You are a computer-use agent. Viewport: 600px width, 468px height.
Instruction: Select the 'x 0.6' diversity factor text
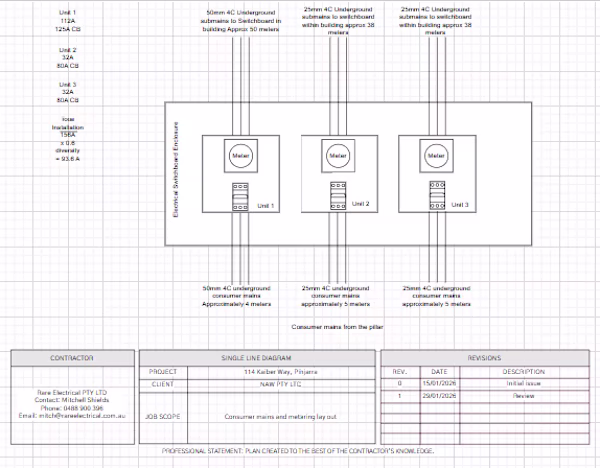(68, 143)
